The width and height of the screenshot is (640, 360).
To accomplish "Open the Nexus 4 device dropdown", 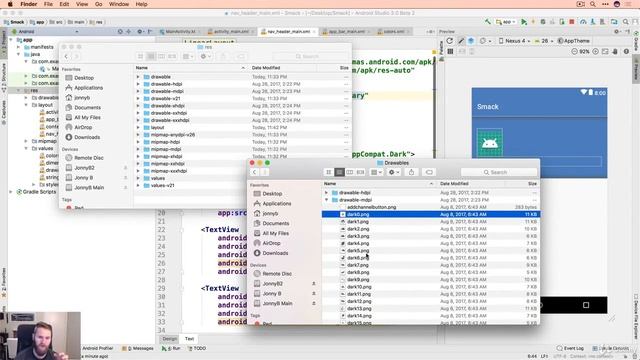I will (515, 41).
